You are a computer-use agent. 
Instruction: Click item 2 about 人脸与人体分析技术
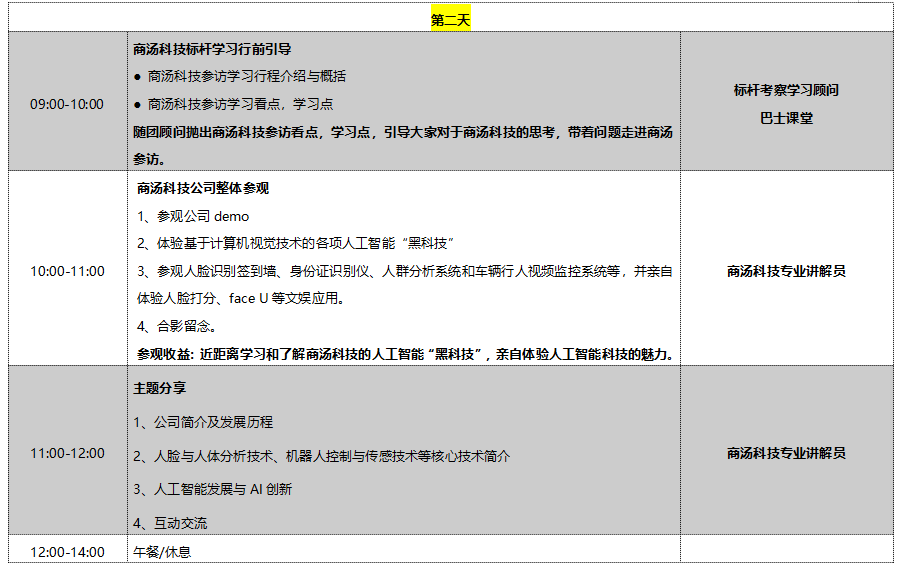tap(322, 456)
